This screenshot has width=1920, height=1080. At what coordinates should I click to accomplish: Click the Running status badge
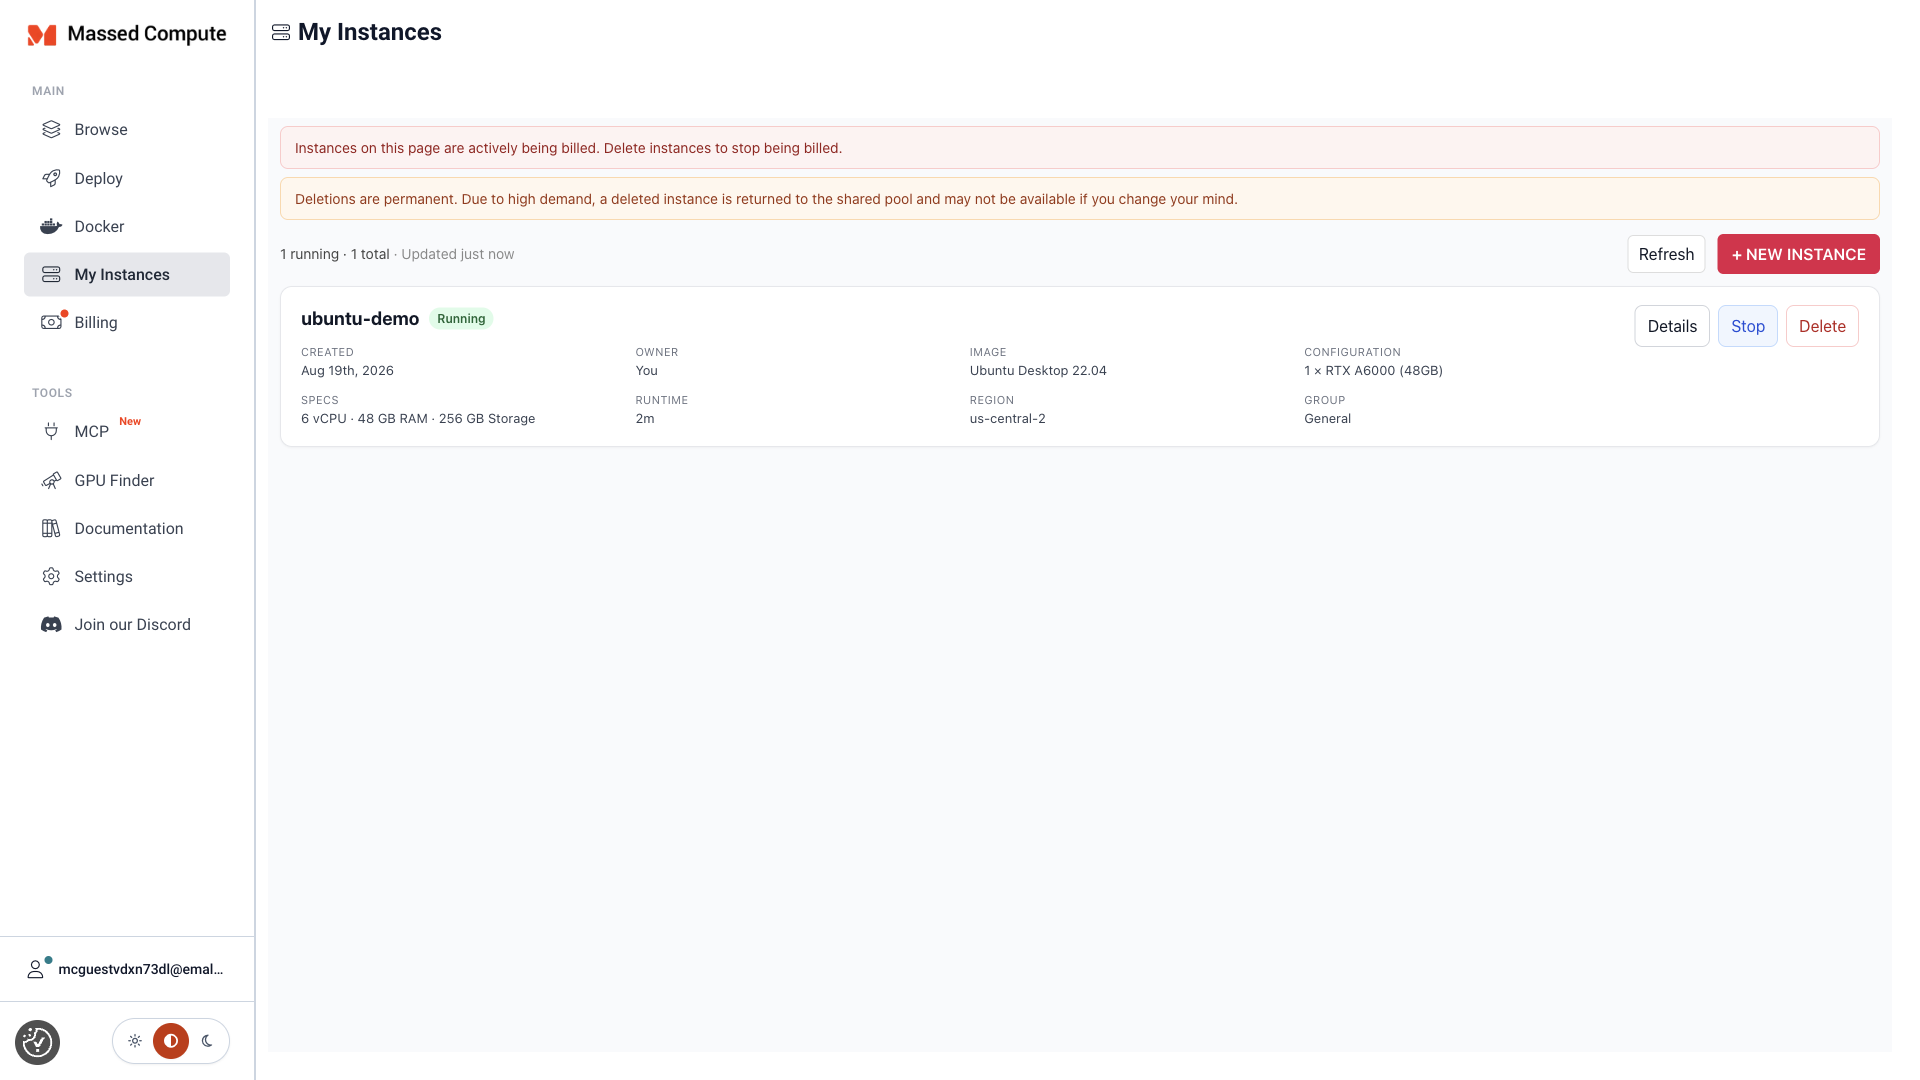(x=461, y=319)
